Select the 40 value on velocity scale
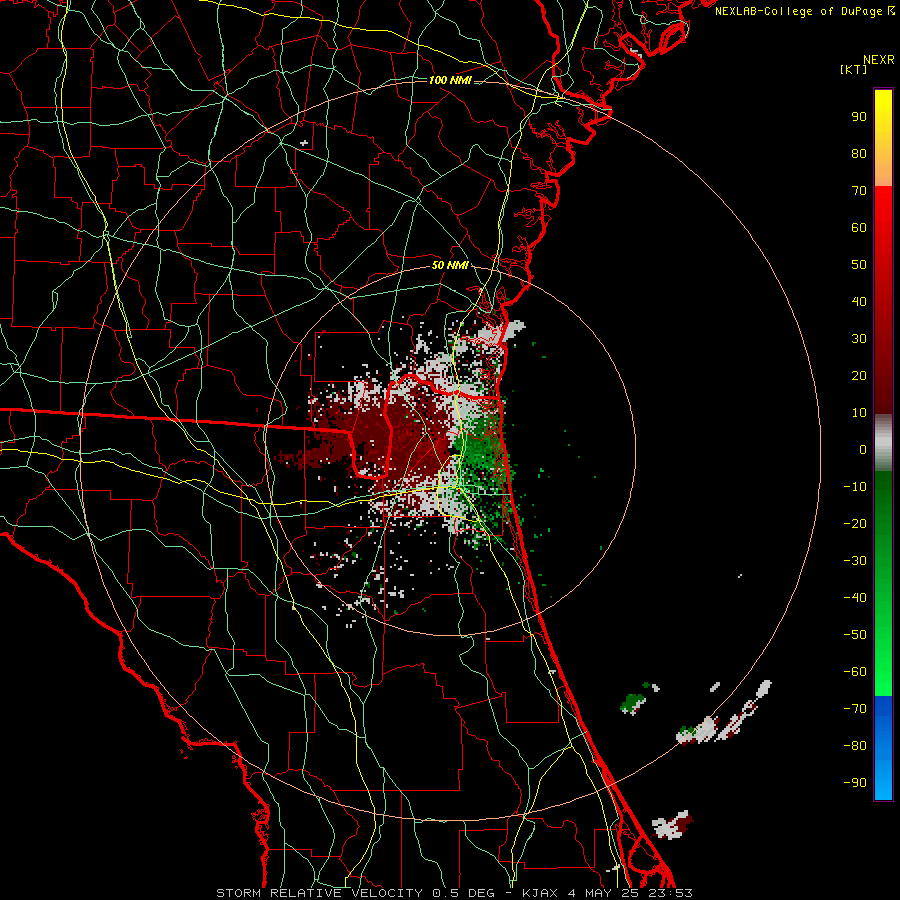 coord(859,302)
